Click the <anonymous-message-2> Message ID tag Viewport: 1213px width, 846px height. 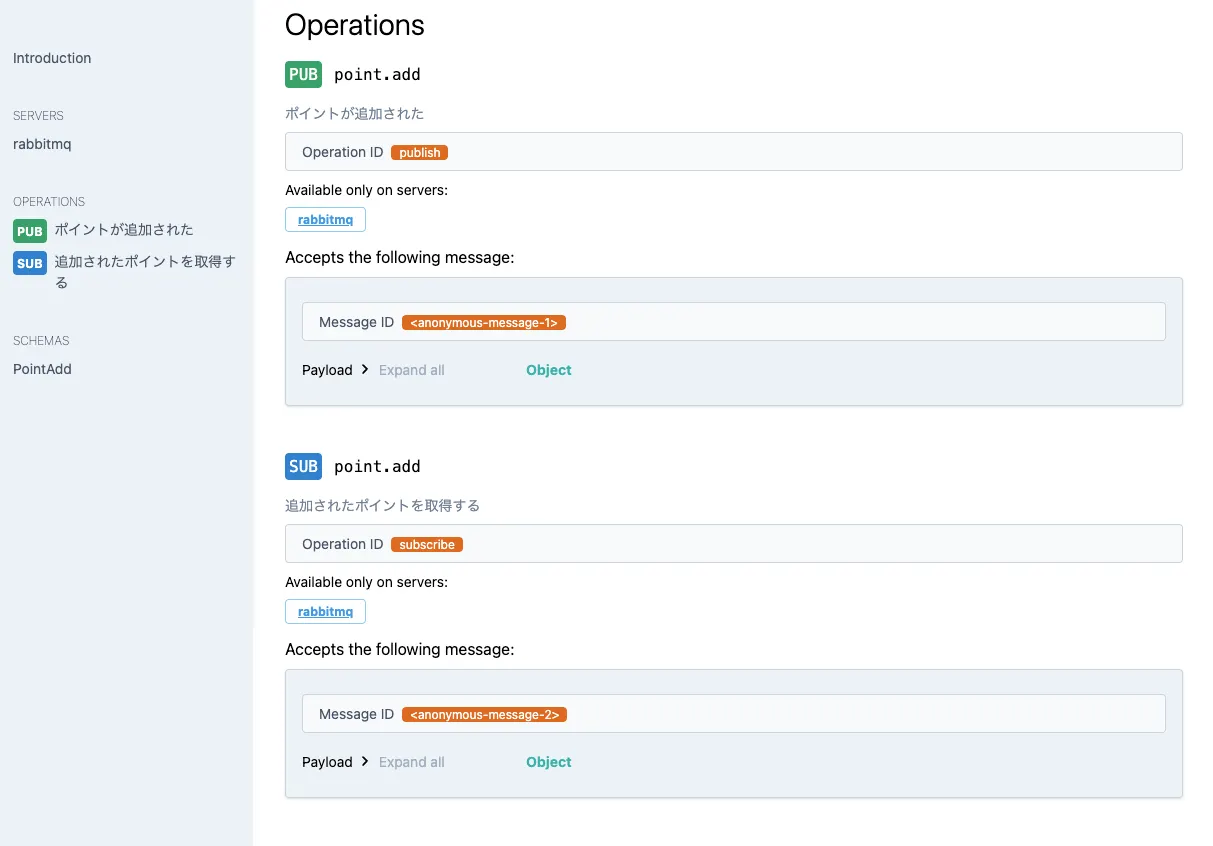[484, 714]
